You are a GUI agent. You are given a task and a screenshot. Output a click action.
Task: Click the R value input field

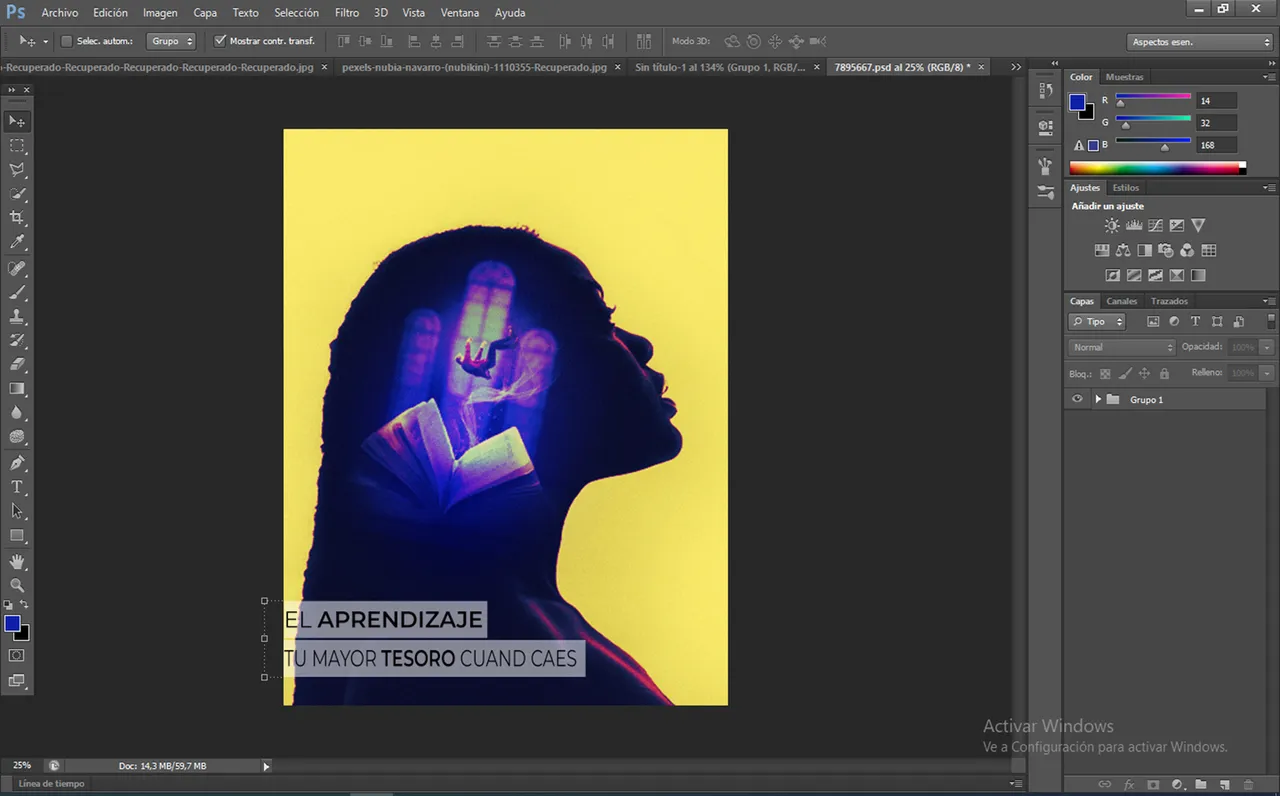pos(1216,101)
